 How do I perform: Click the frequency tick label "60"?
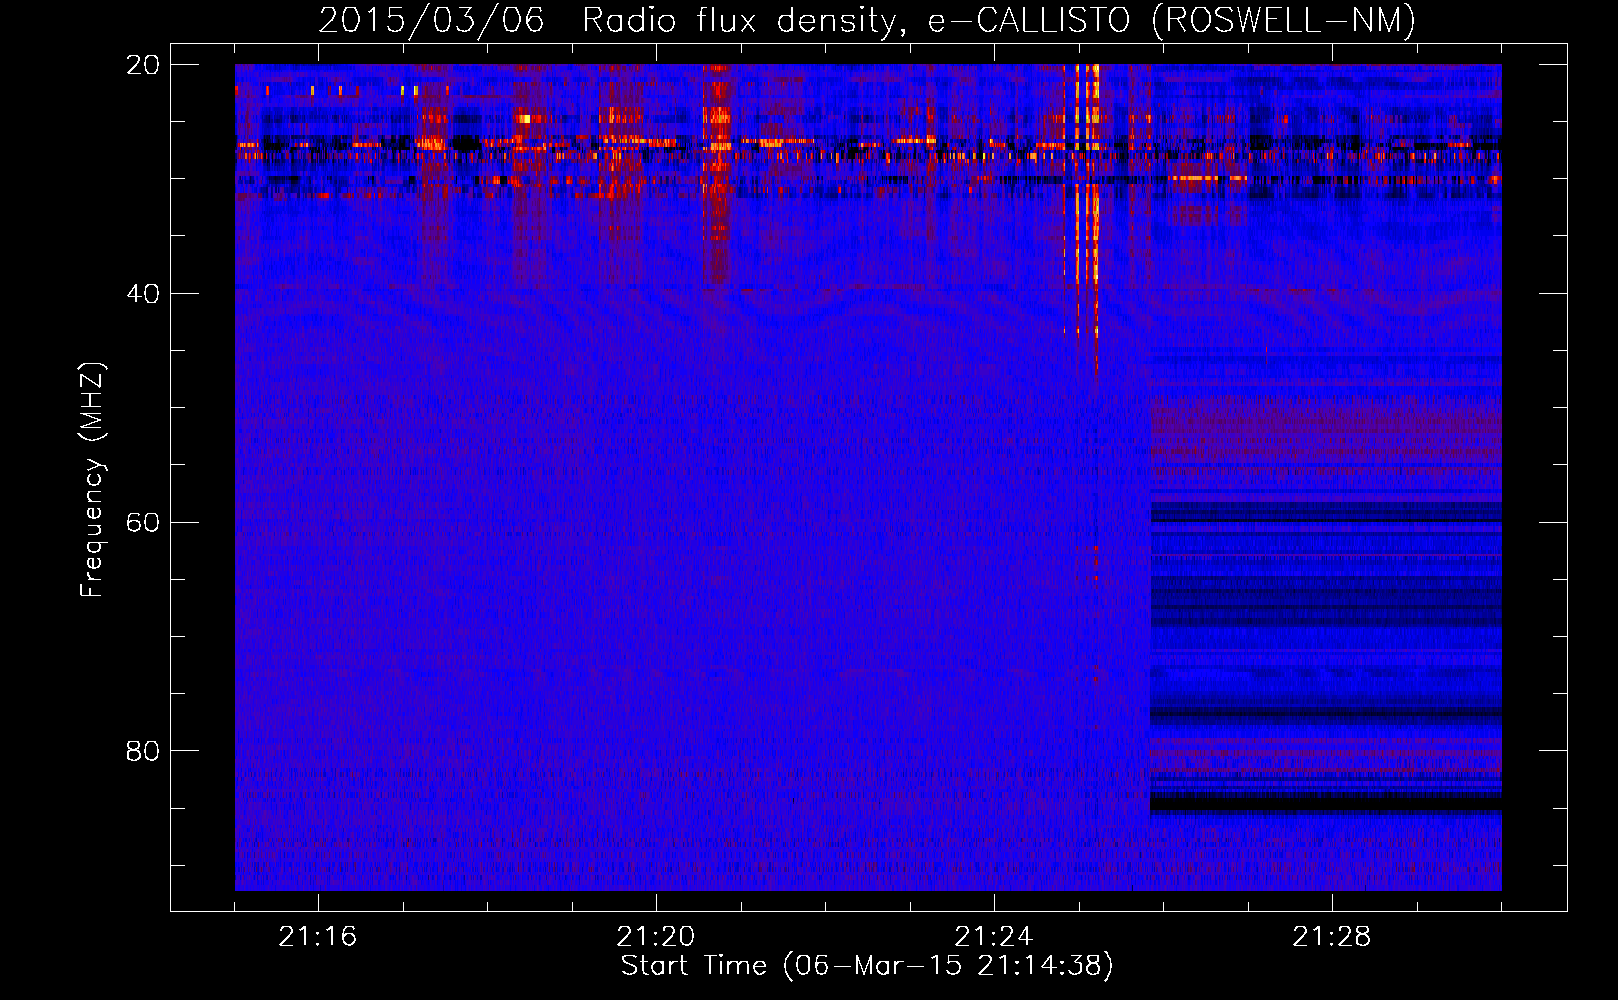(x=143, y=523)
